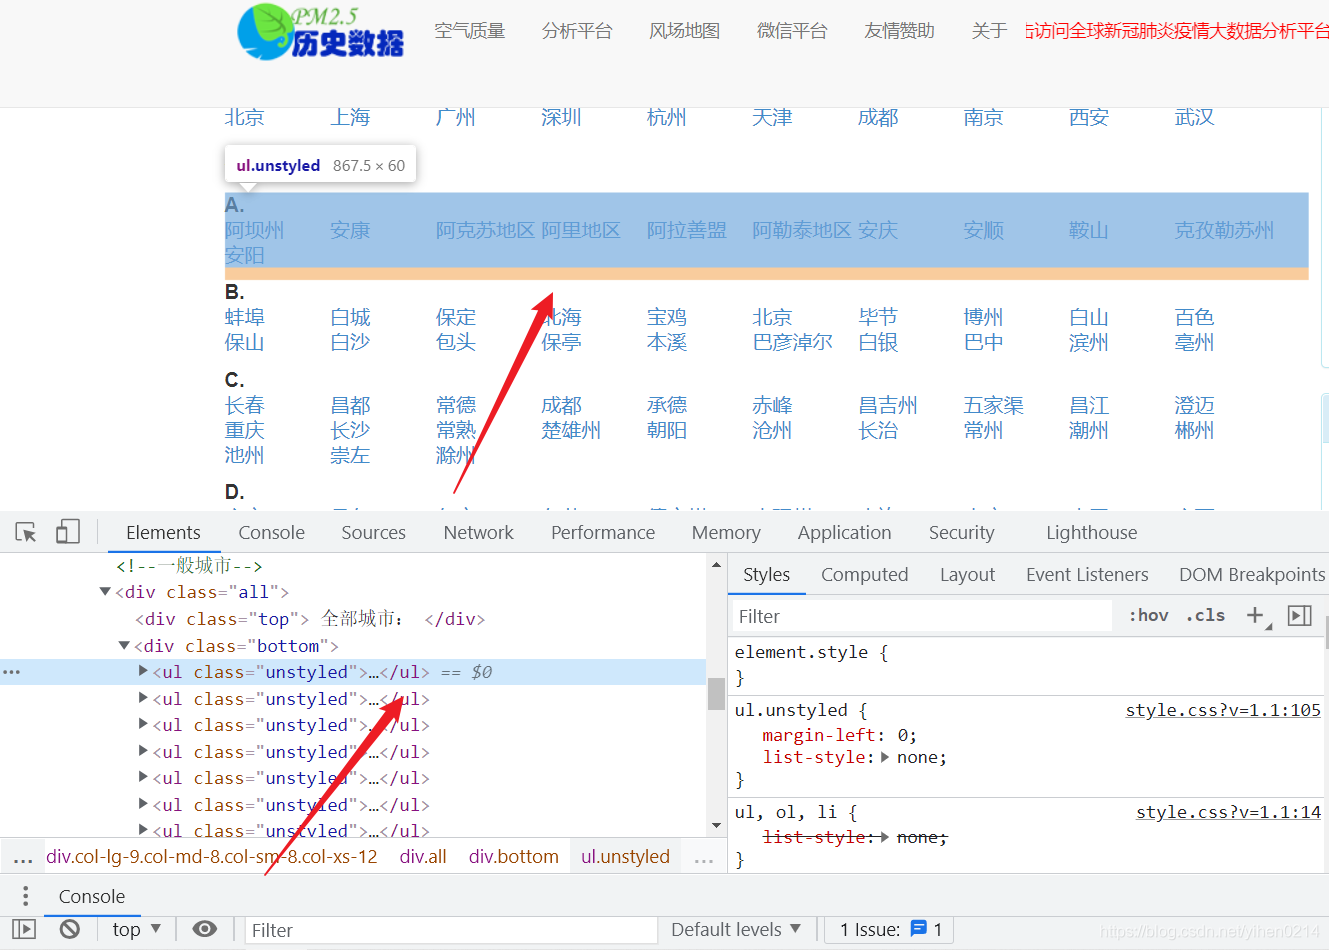Screen dimensions: 1329x950
Task: Collapse the div class="bottom" node
Action: pyautogui.click(x=124, y=646)
